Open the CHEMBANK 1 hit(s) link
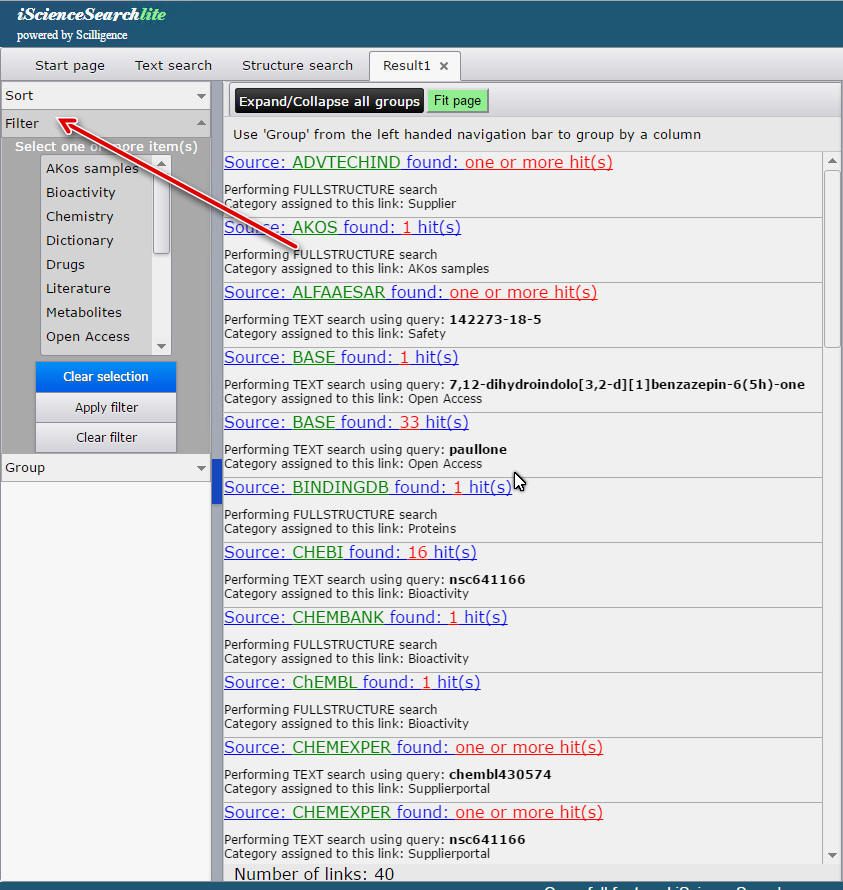This screenshot has height=890, width=843. pos(366,617)
